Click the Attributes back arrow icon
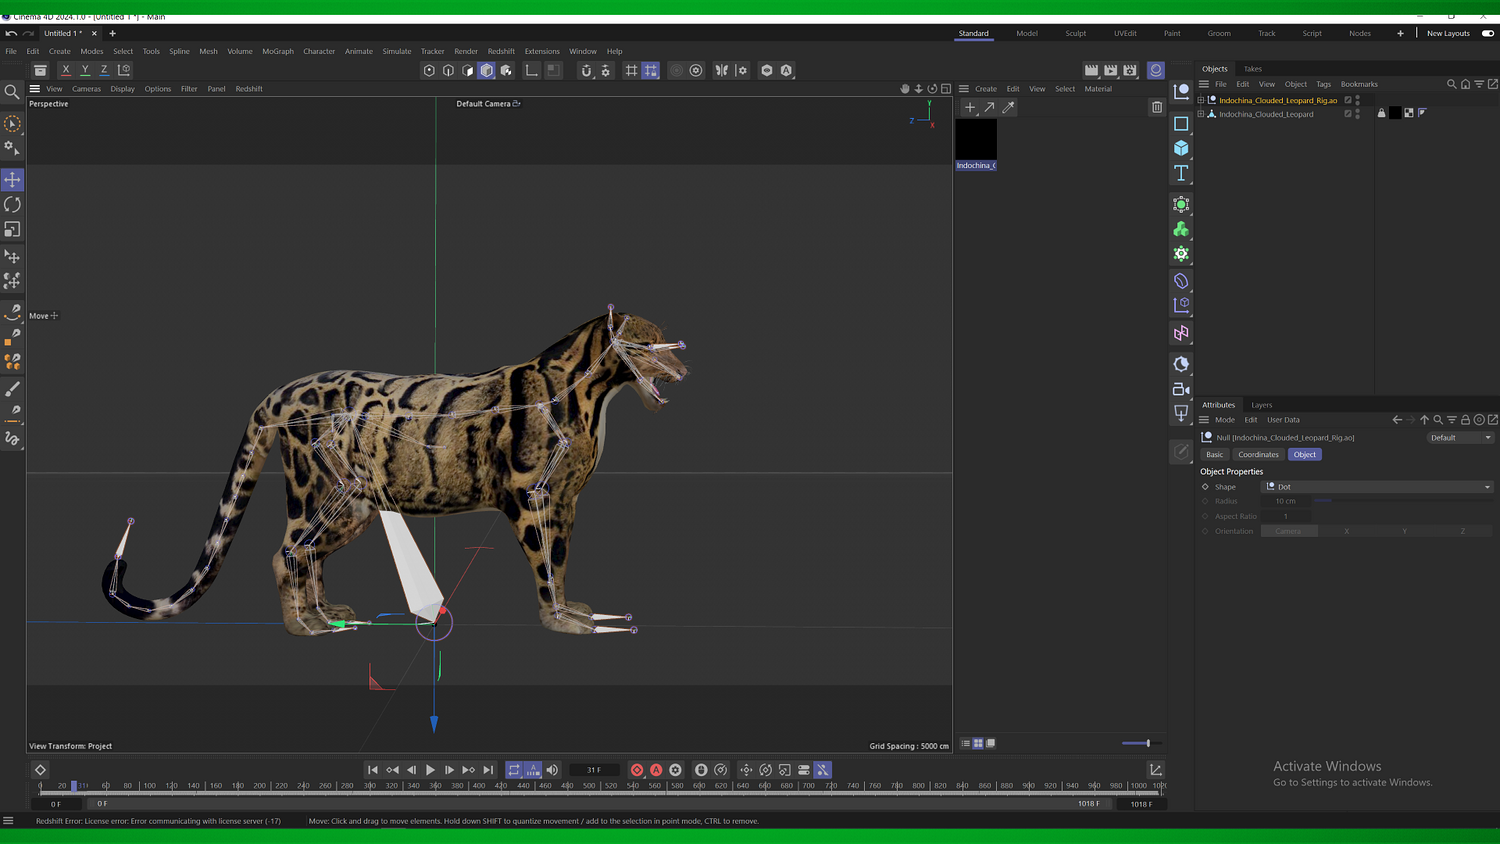Image resolution: width=1500 pixels, height=844 pixels. click(1397, 420)
